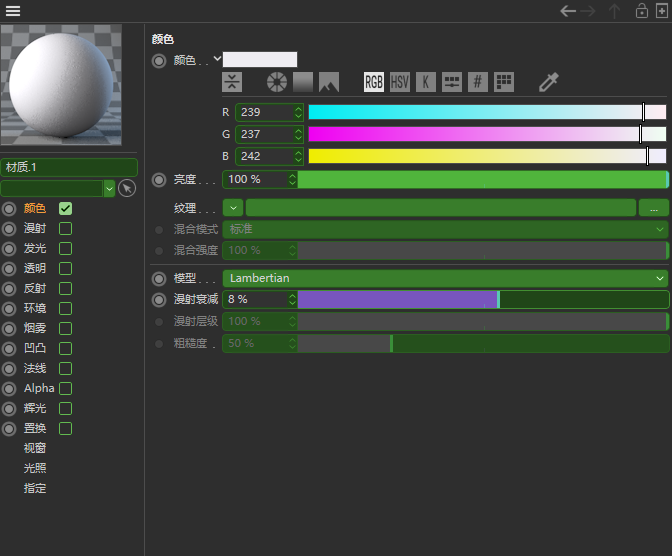Image resolution: width=672 pixels, height=556 pixels.
Task: Click the R value stepper arrows
Action: point(298,112)
